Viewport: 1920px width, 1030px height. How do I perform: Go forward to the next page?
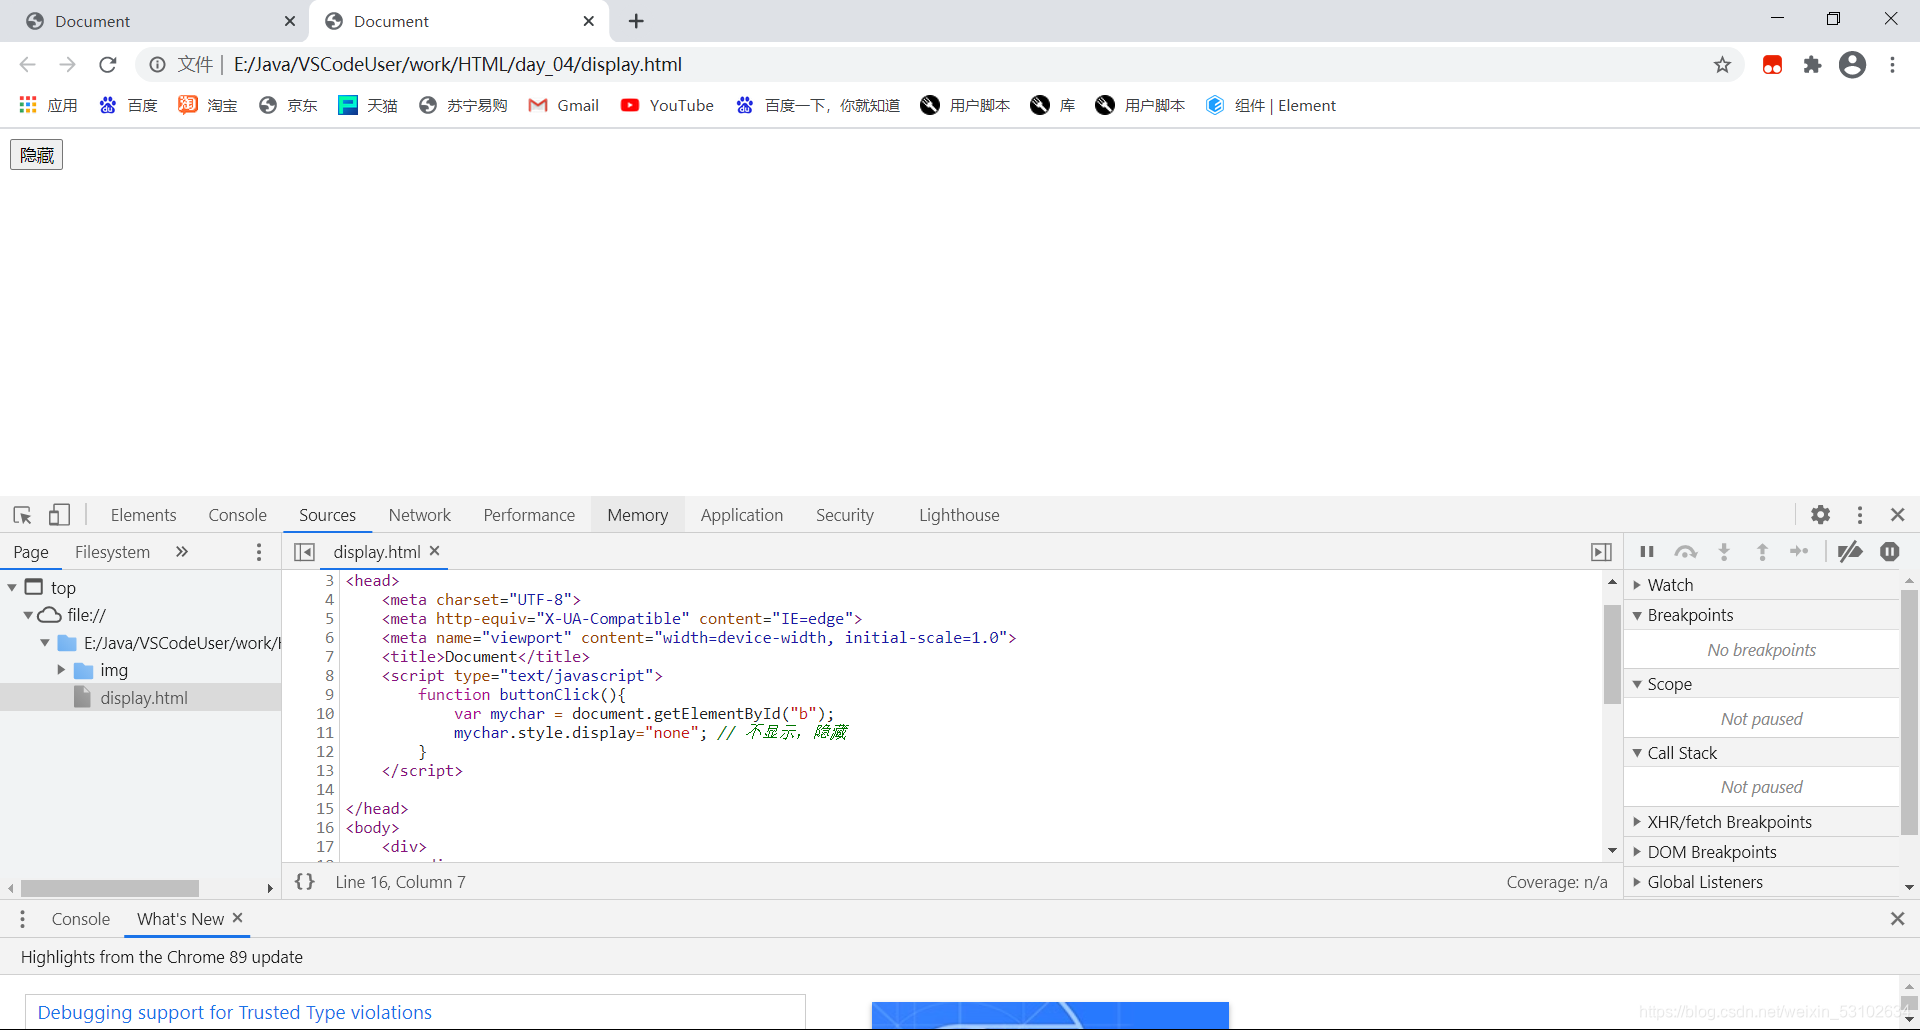pos(68,65)
